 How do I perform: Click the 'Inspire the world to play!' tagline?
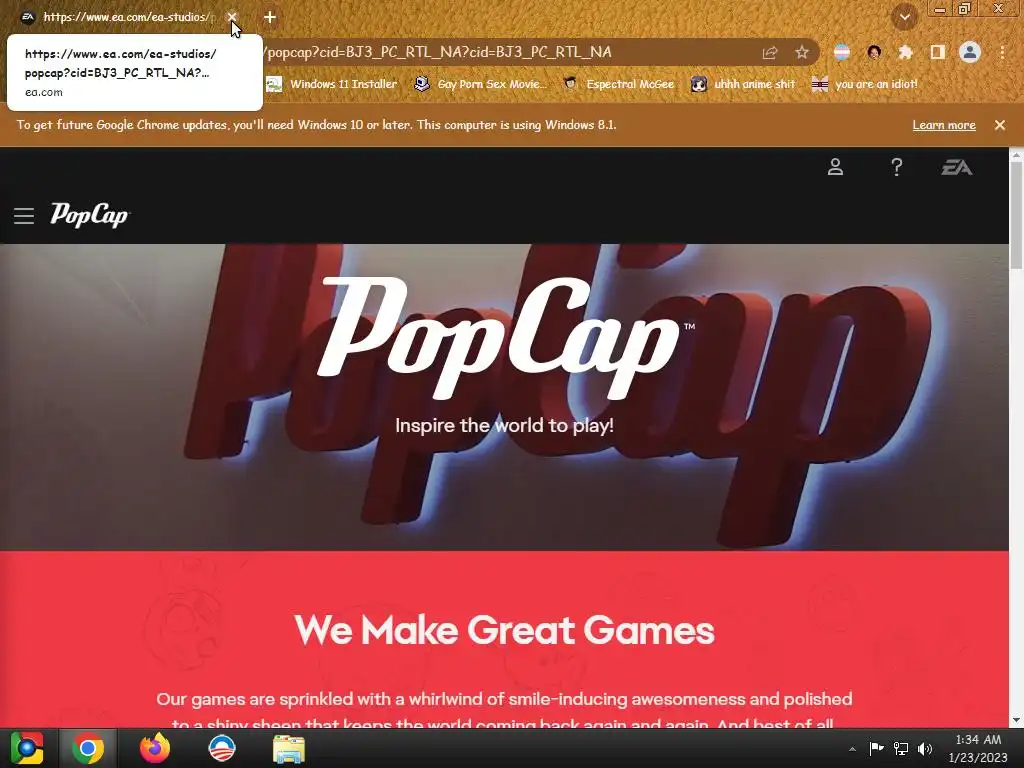pyautogui.click(x=504, y=425)
